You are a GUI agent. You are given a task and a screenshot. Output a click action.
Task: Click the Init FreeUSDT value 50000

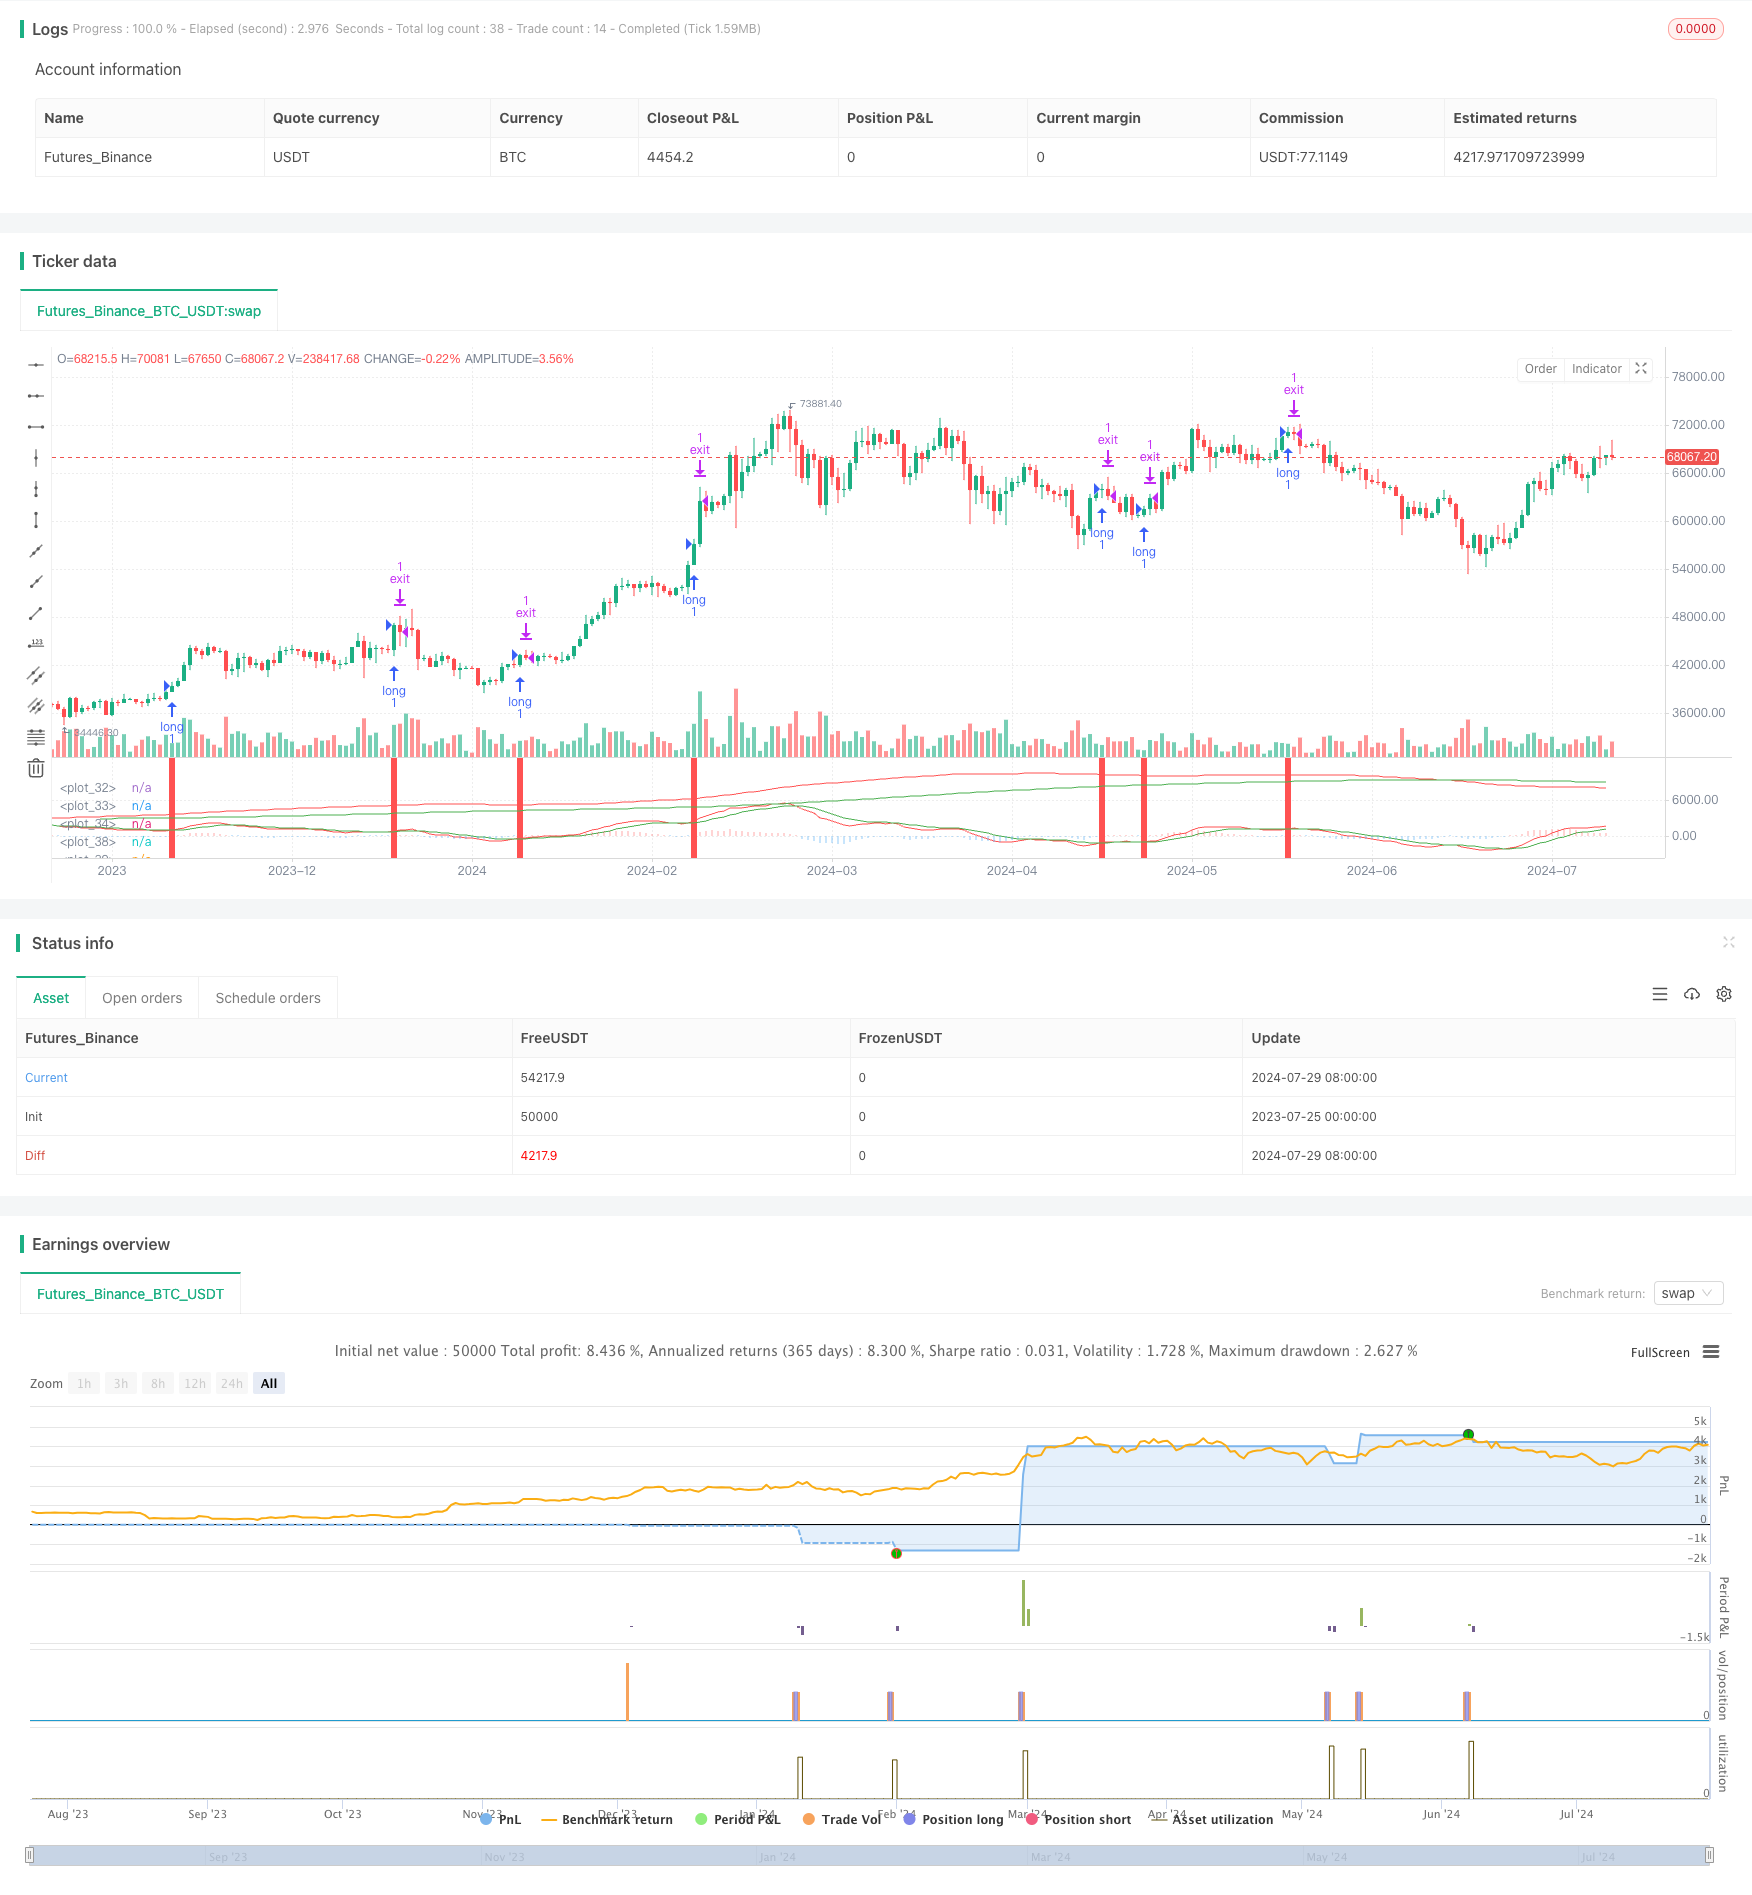[539, 1117]
